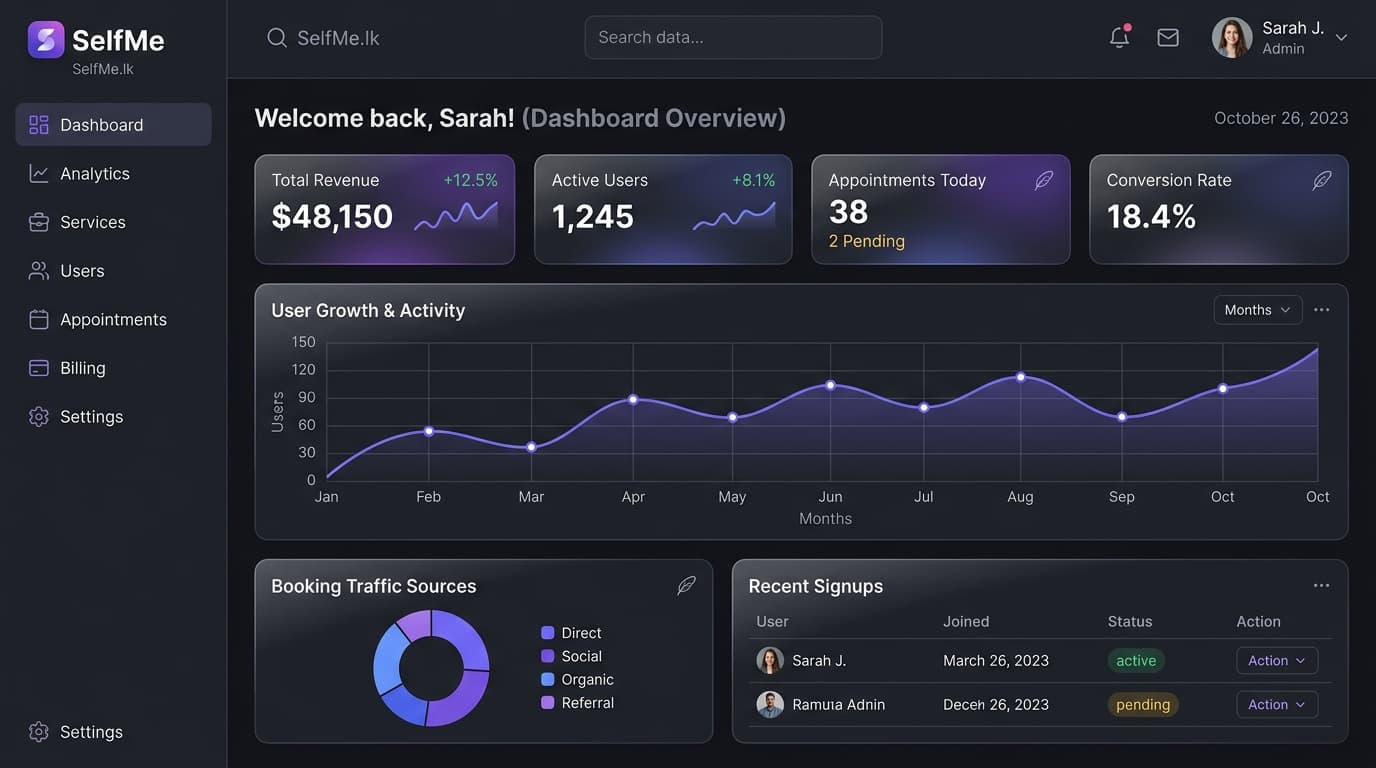Click the leaf icon on Booking Traffic Sources
The height and width of the screenshot is (768, 1376).
pos(686,586)
